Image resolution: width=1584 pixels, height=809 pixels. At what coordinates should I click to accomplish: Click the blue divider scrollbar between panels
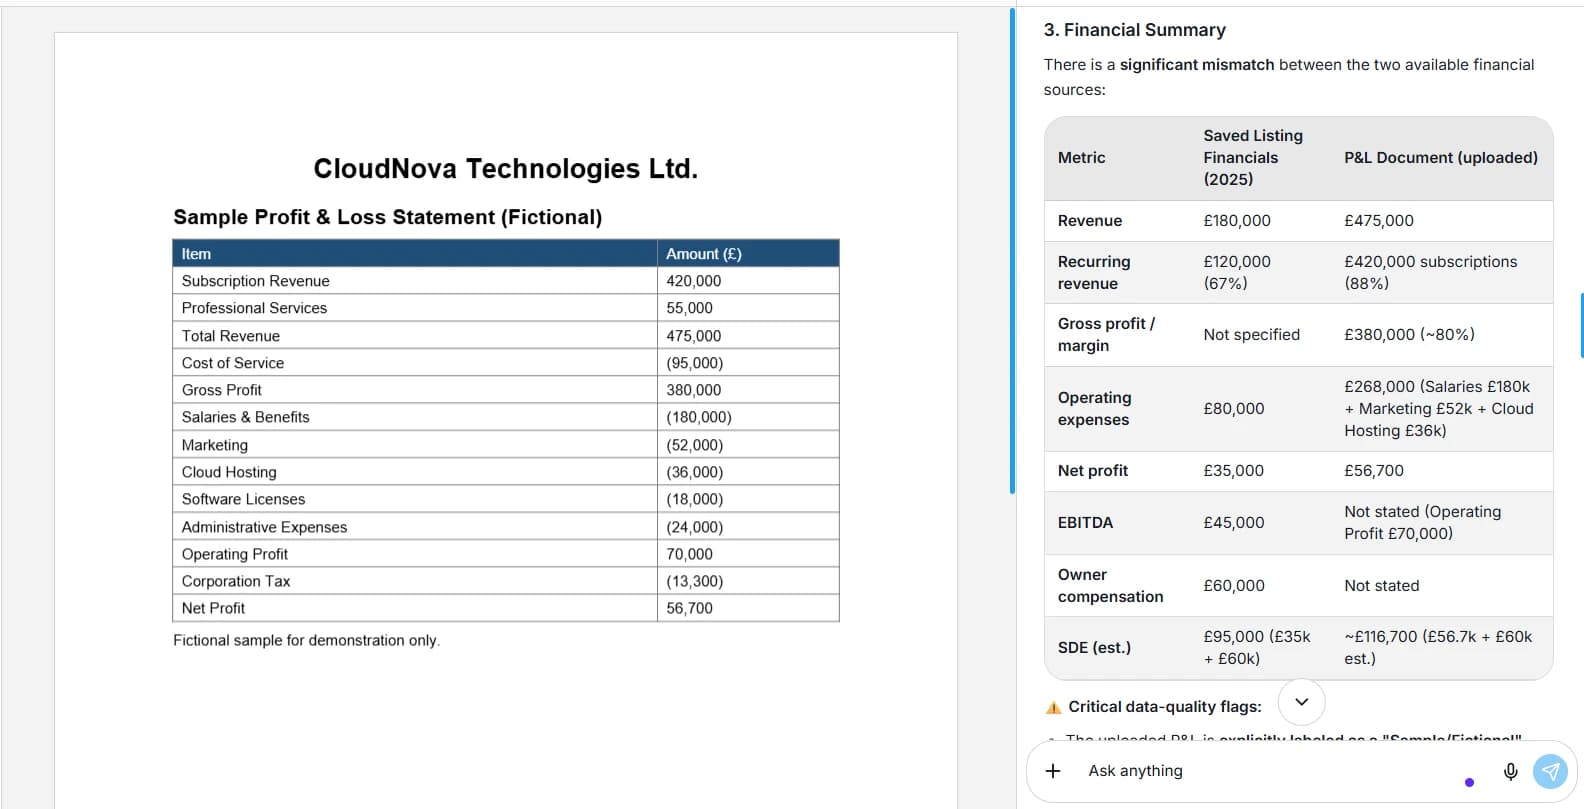pyautogui.click(x=1012, y=250)
